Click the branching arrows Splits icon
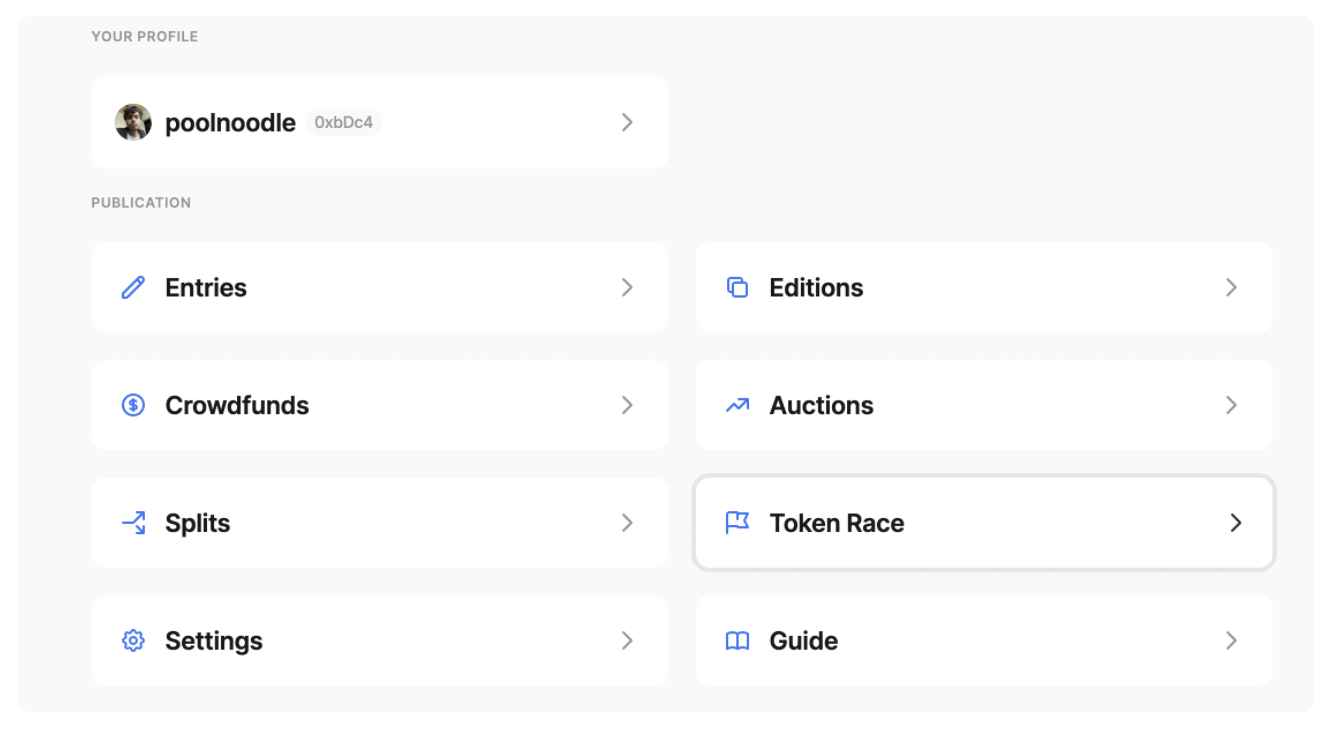 [133, 523]
